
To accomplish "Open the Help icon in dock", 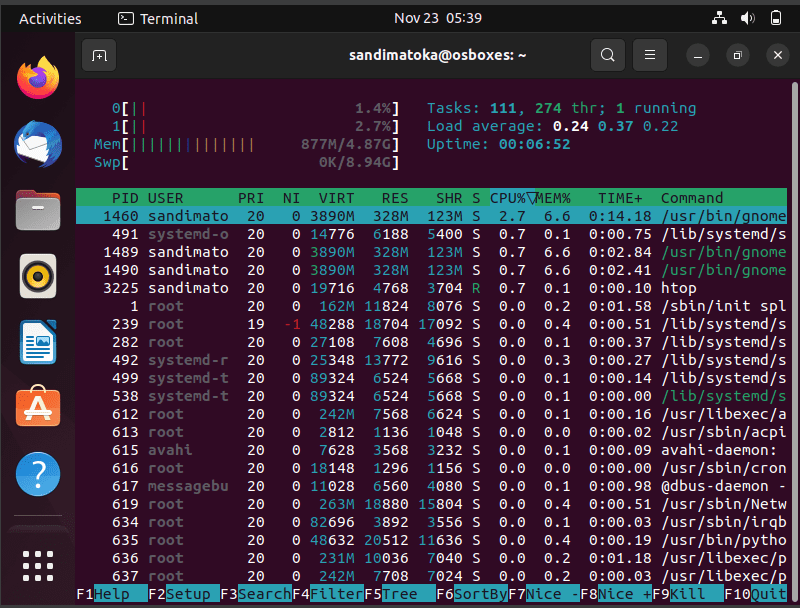I will (38, 474).
